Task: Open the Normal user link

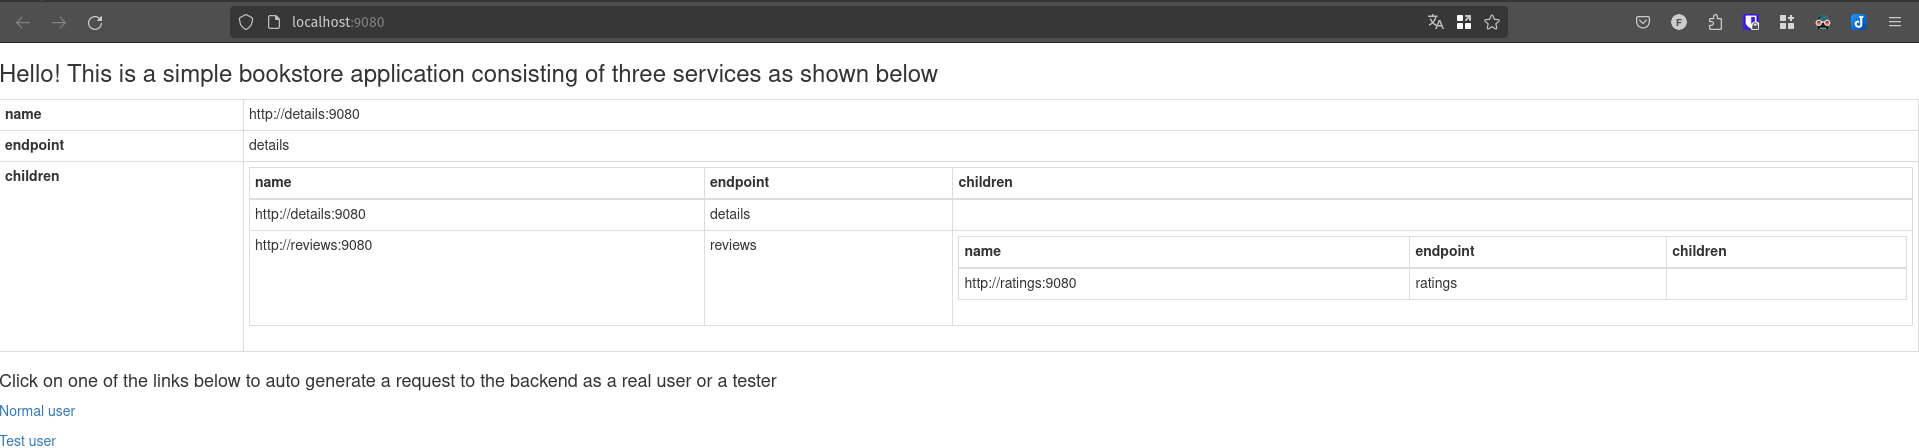Action: point(37,411)
